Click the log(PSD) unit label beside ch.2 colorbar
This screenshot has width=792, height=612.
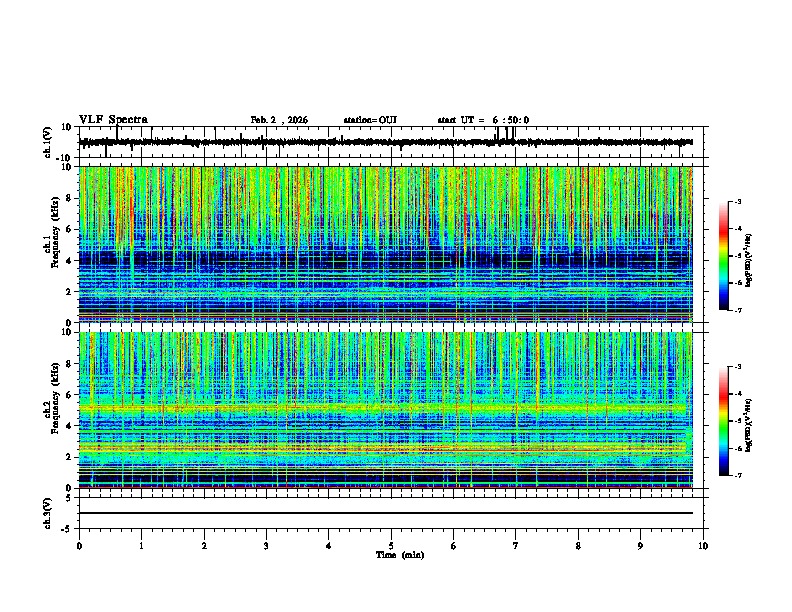click(x=749, y=425)
